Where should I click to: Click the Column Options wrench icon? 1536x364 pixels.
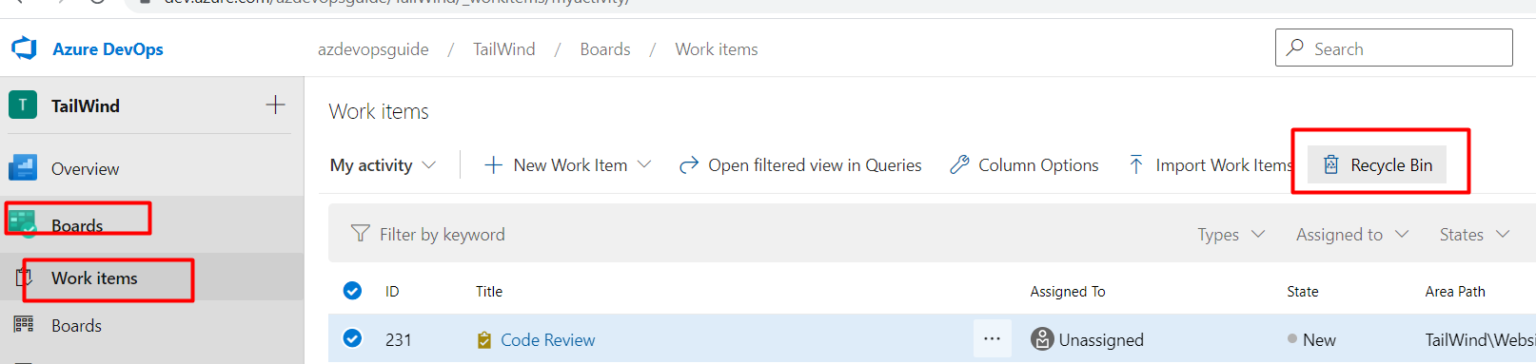[959, 165]
